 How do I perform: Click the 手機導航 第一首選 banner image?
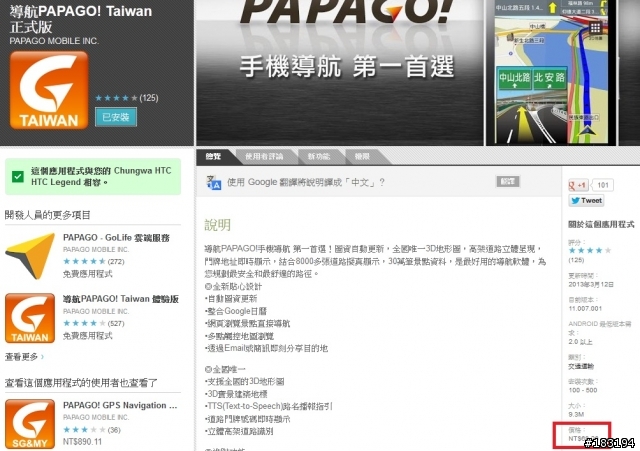pyautogui.click(x=340, y=72)
